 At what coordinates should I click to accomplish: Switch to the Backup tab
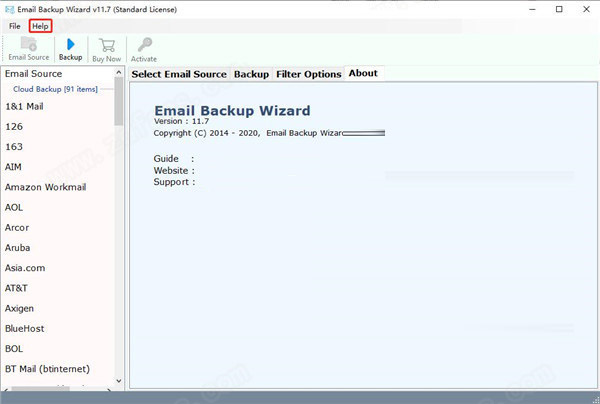(x=251, y=74)
